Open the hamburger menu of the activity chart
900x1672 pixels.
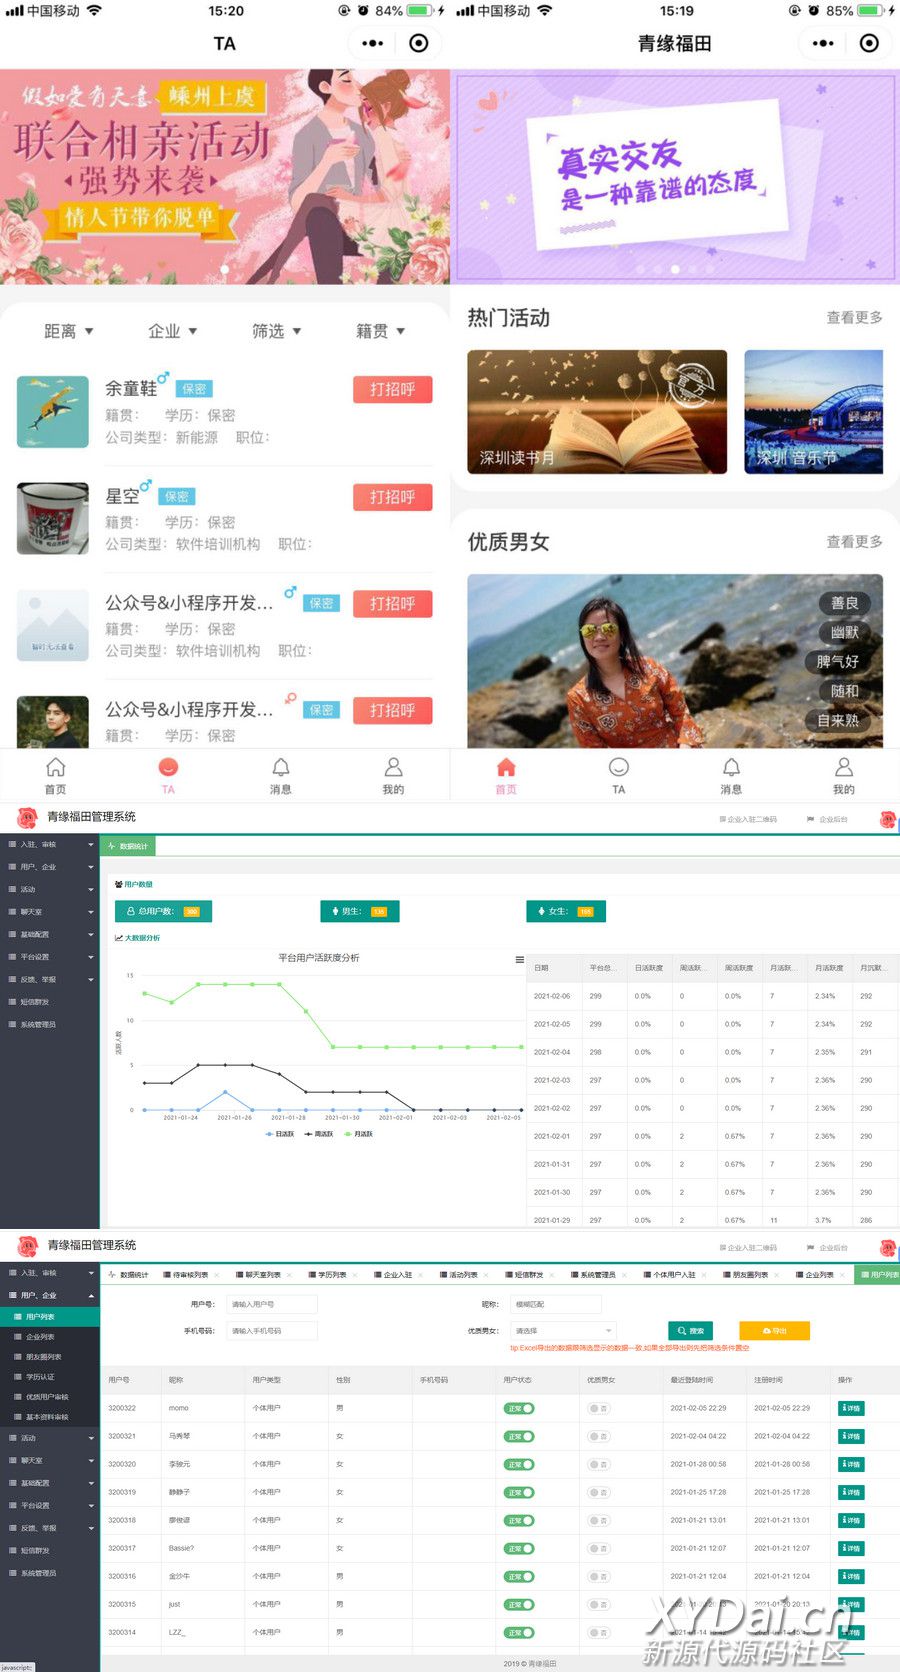point(519,959)
